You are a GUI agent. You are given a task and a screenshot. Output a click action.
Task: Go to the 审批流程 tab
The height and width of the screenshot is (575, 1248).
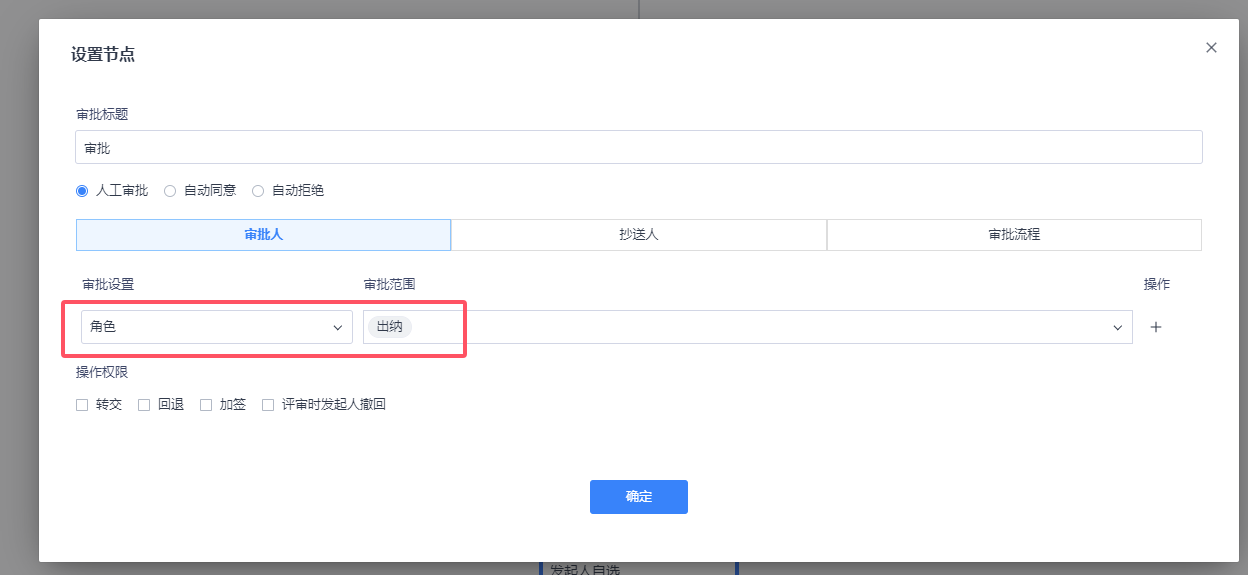pyautogui.click(x=1014, y=235)
